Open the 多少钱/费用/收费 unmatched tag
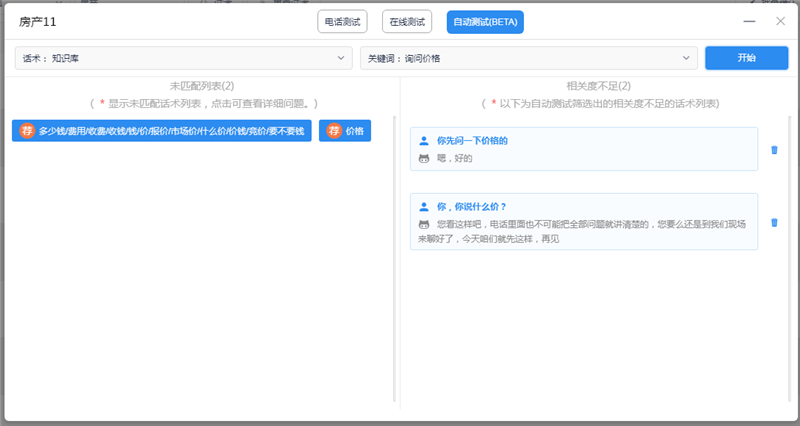This screenshot has width=800, height=426. [171, 131]
